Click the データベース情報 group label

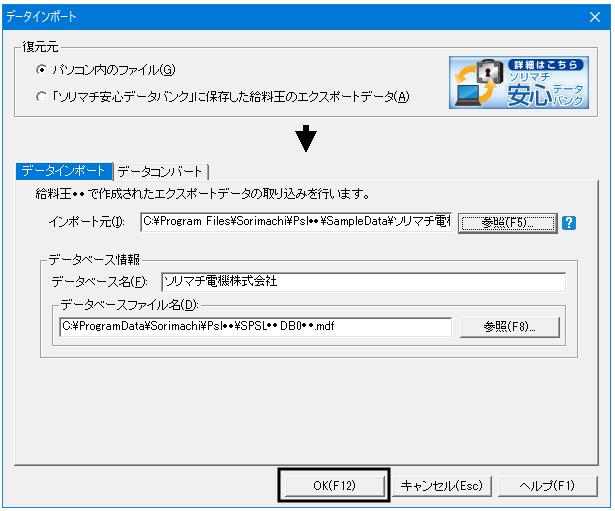[x=94, y=259]
